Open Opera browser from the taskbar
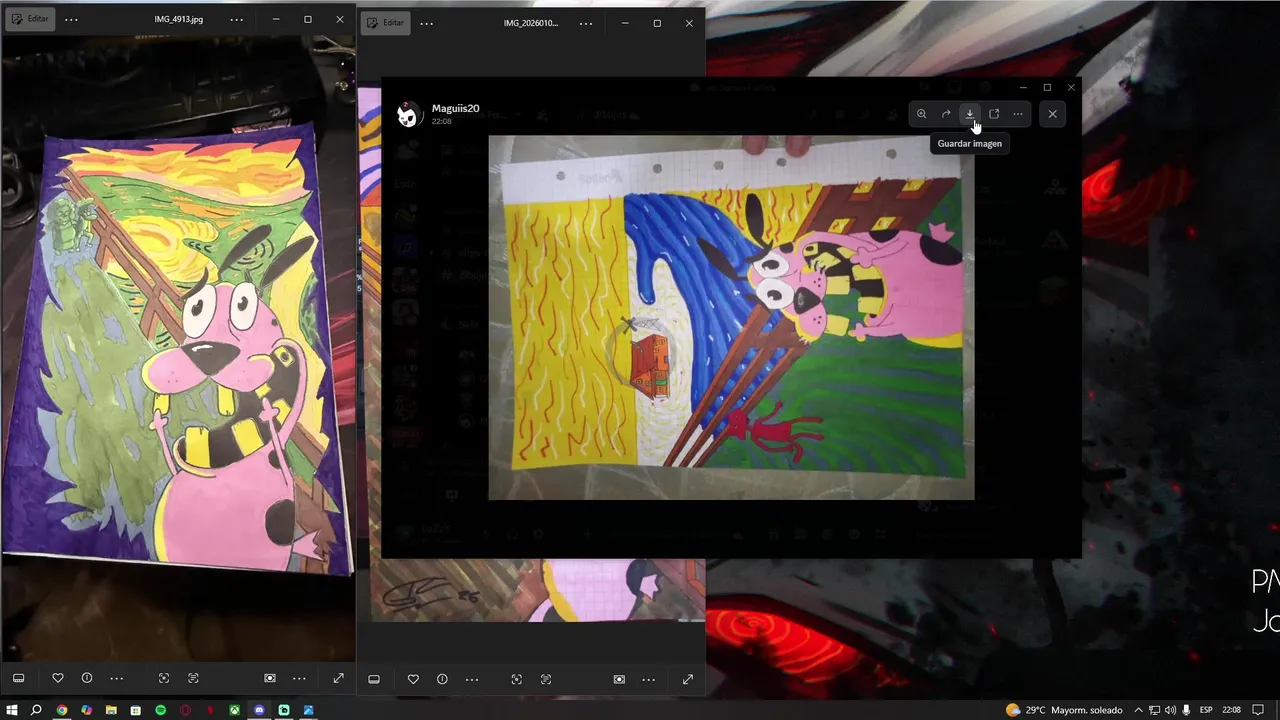1280x720 pixels. [185, 710]
